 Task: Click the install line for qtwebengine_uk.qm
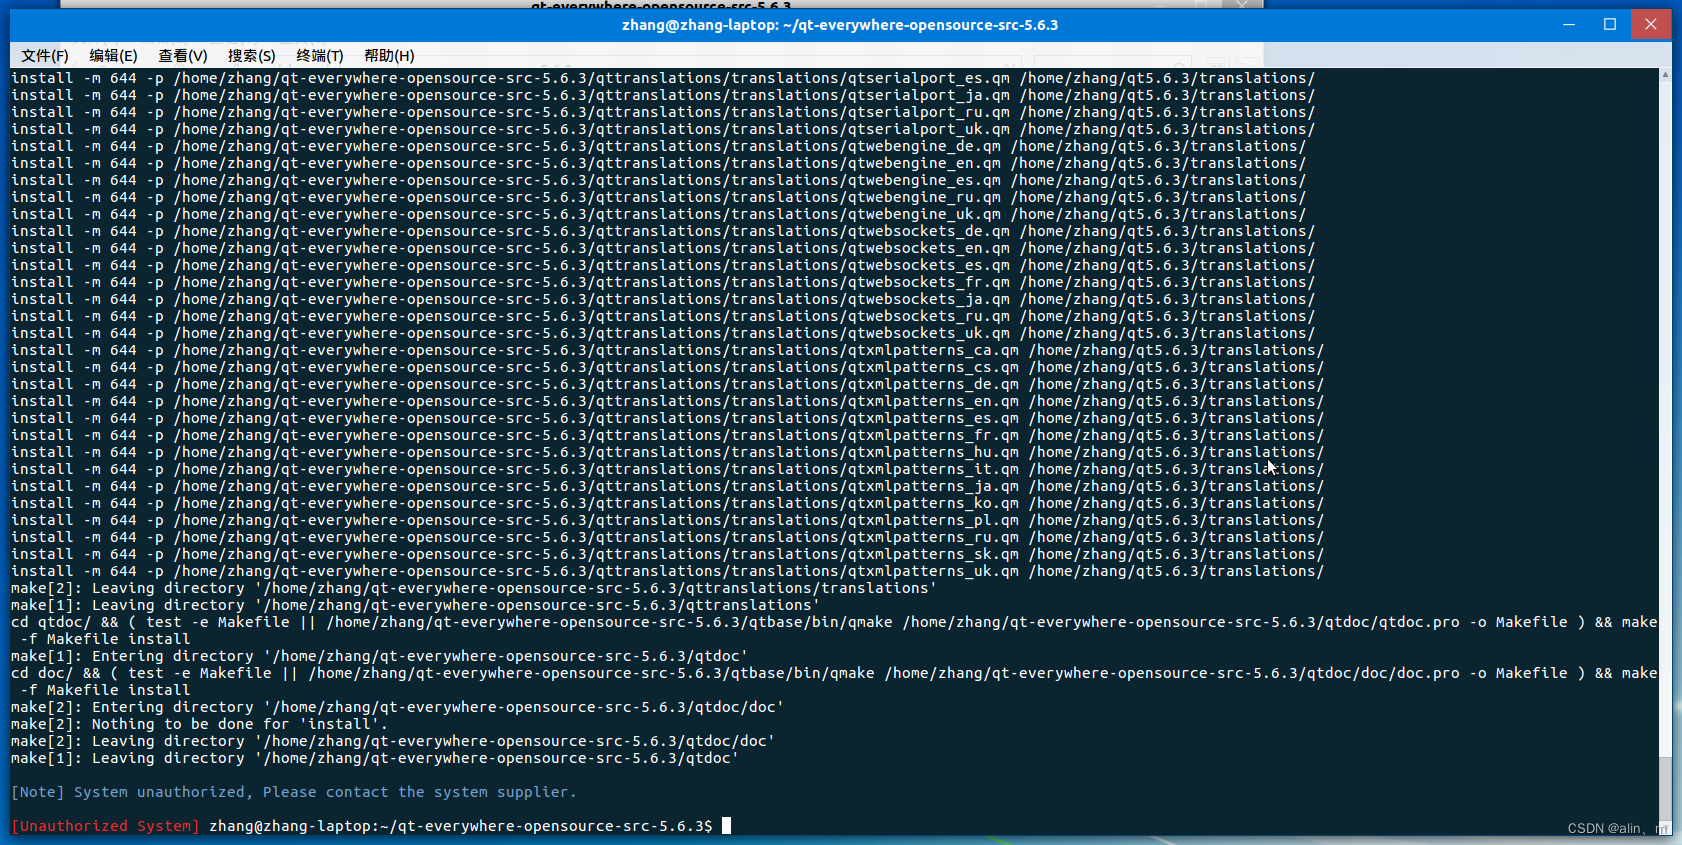point(659,214)
